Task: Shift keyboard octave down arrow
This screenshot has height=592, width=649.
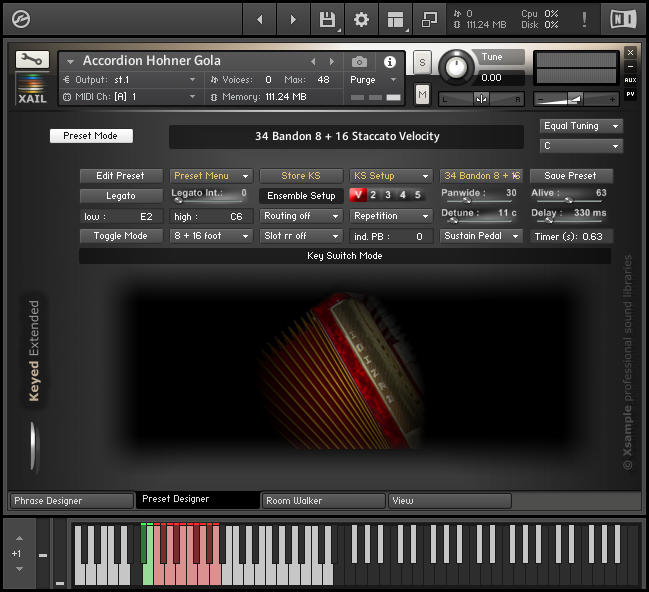Action: click(19, 569)
